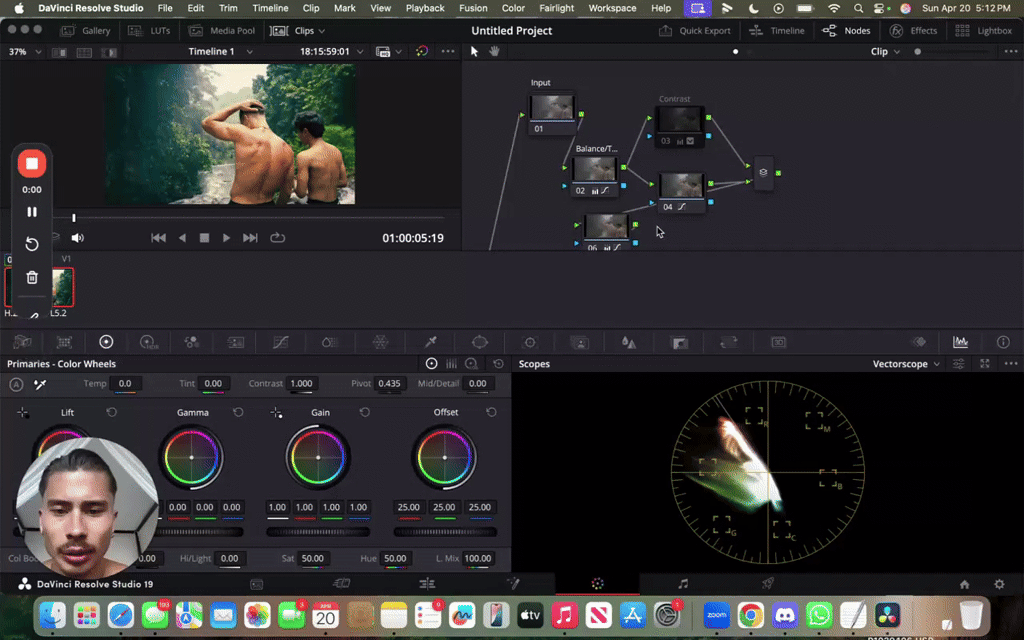Switch to the Nodes panel
The height and width of the screenshot is (640, 1024).
846,30
